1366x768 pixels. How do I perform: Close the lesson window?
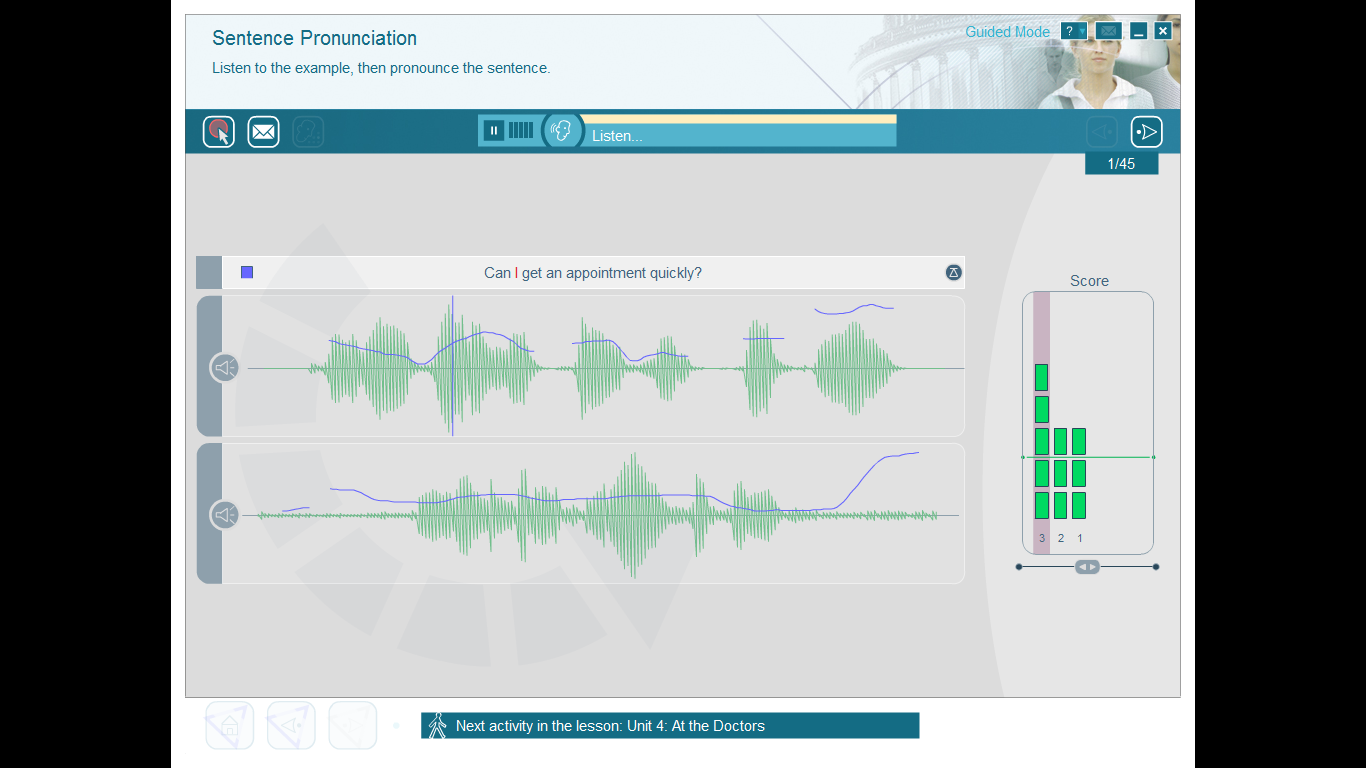click(x=1162, y=31)
